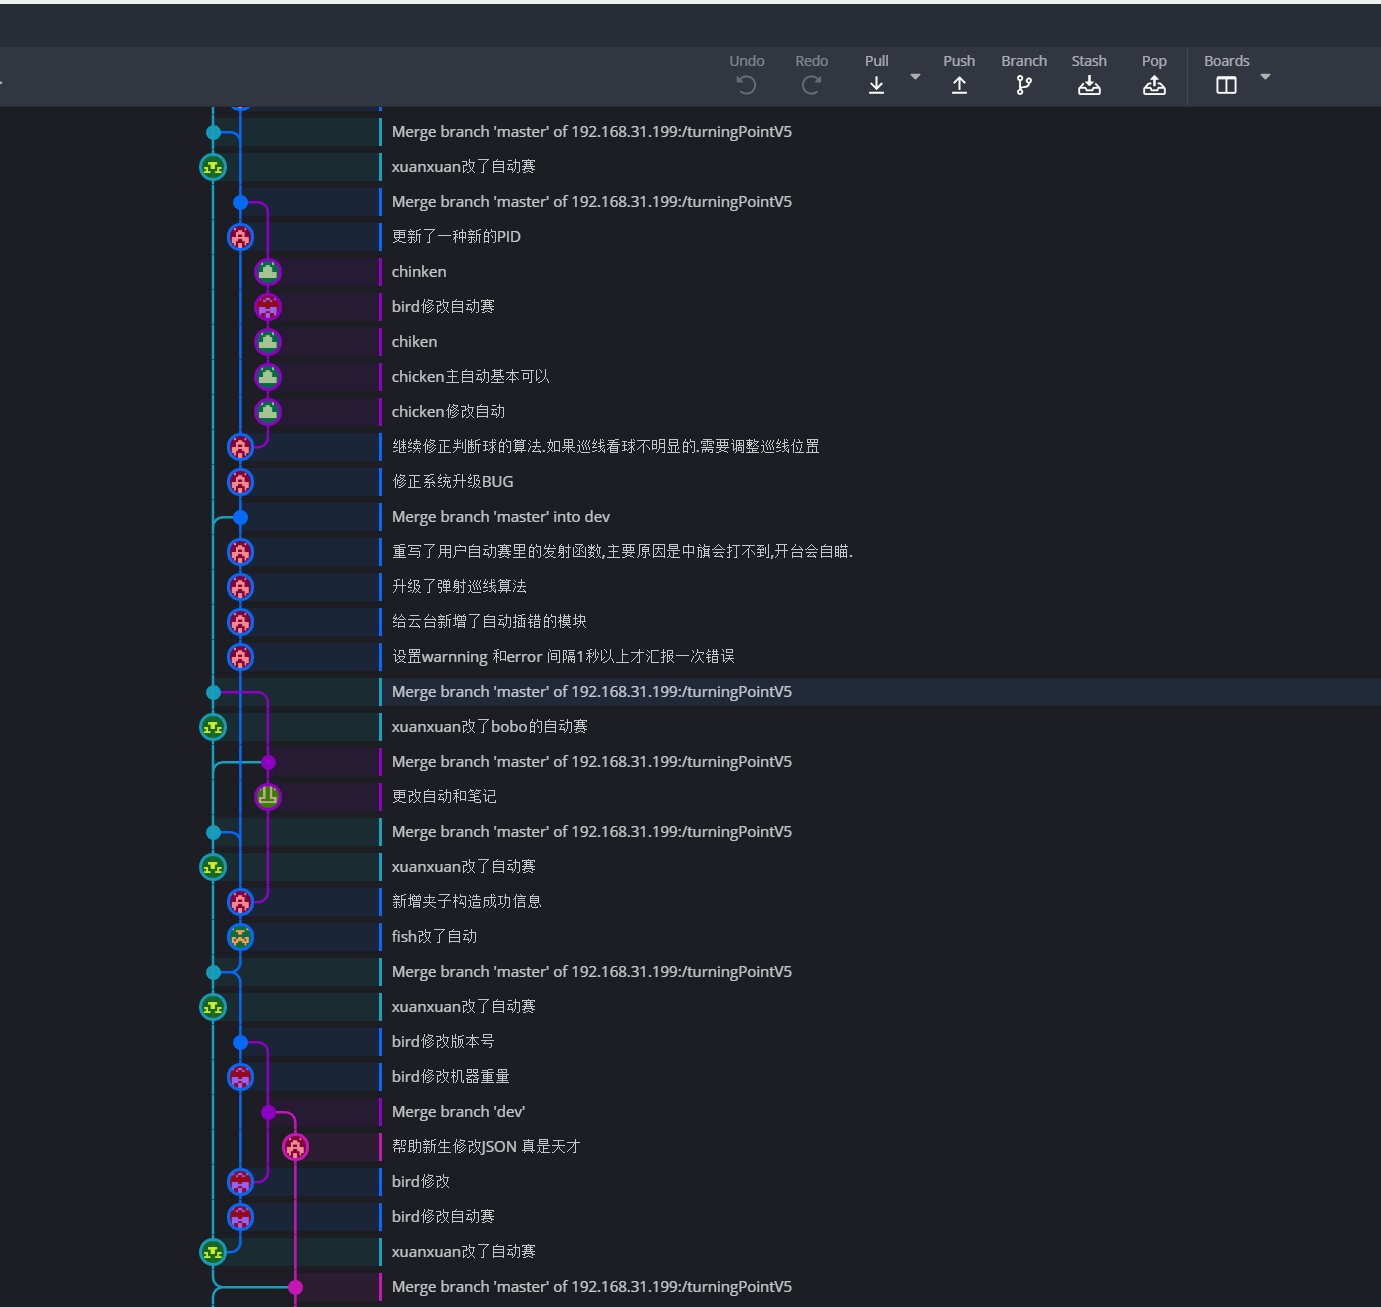Select avatar node of commit 'chicken主自动基本可以'
This screenshot has width=1381, height=1307.
(267, 377)
